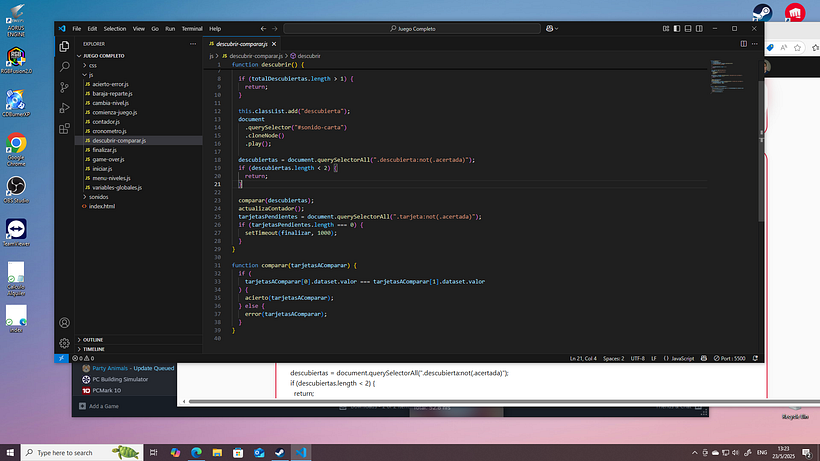Open the Run menu
Viewport: 820px width, 461px height.
click(170, 29)
